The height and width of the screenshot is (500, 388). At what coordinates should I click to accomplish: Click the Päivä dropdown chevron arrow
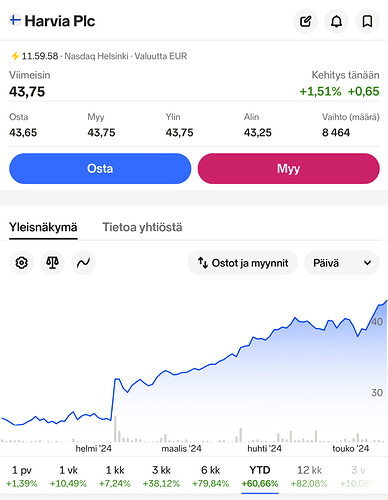tap(367, 263)
